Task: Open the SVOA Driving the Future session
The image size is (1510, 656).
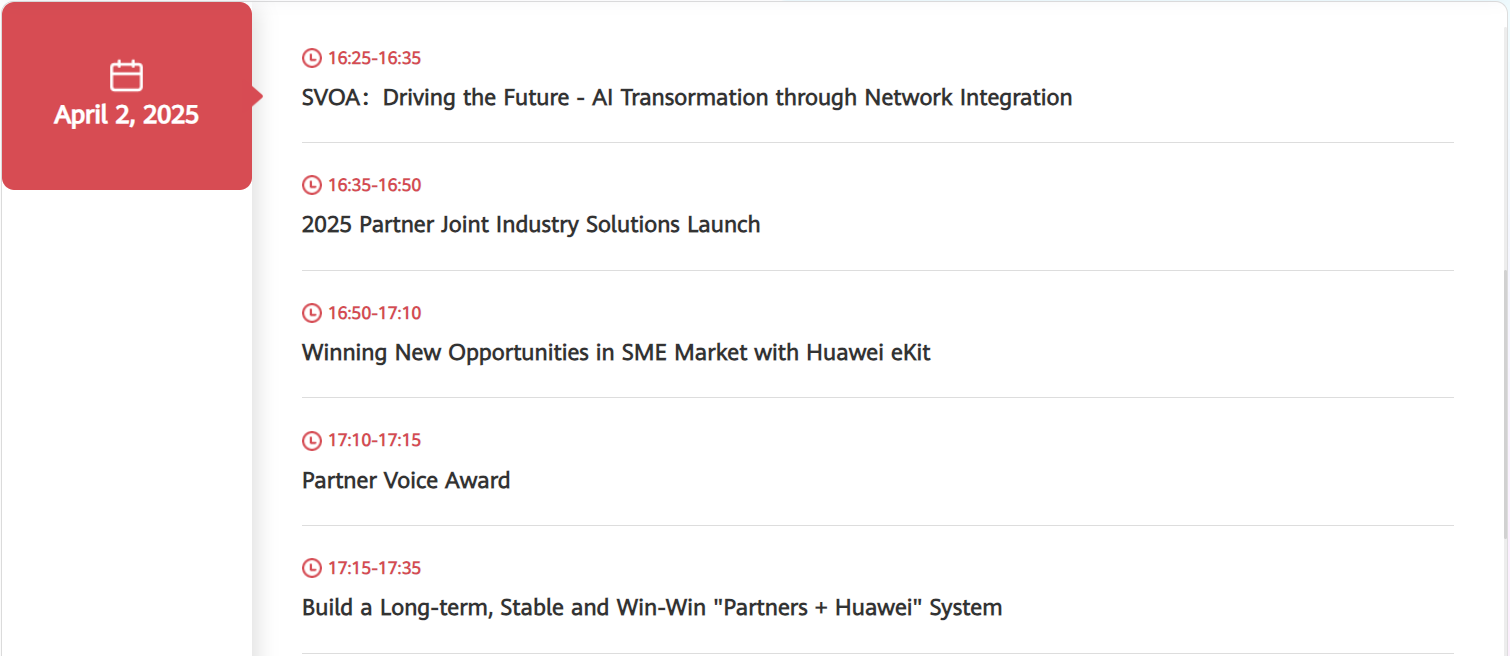Action: (x=687, y=98)
